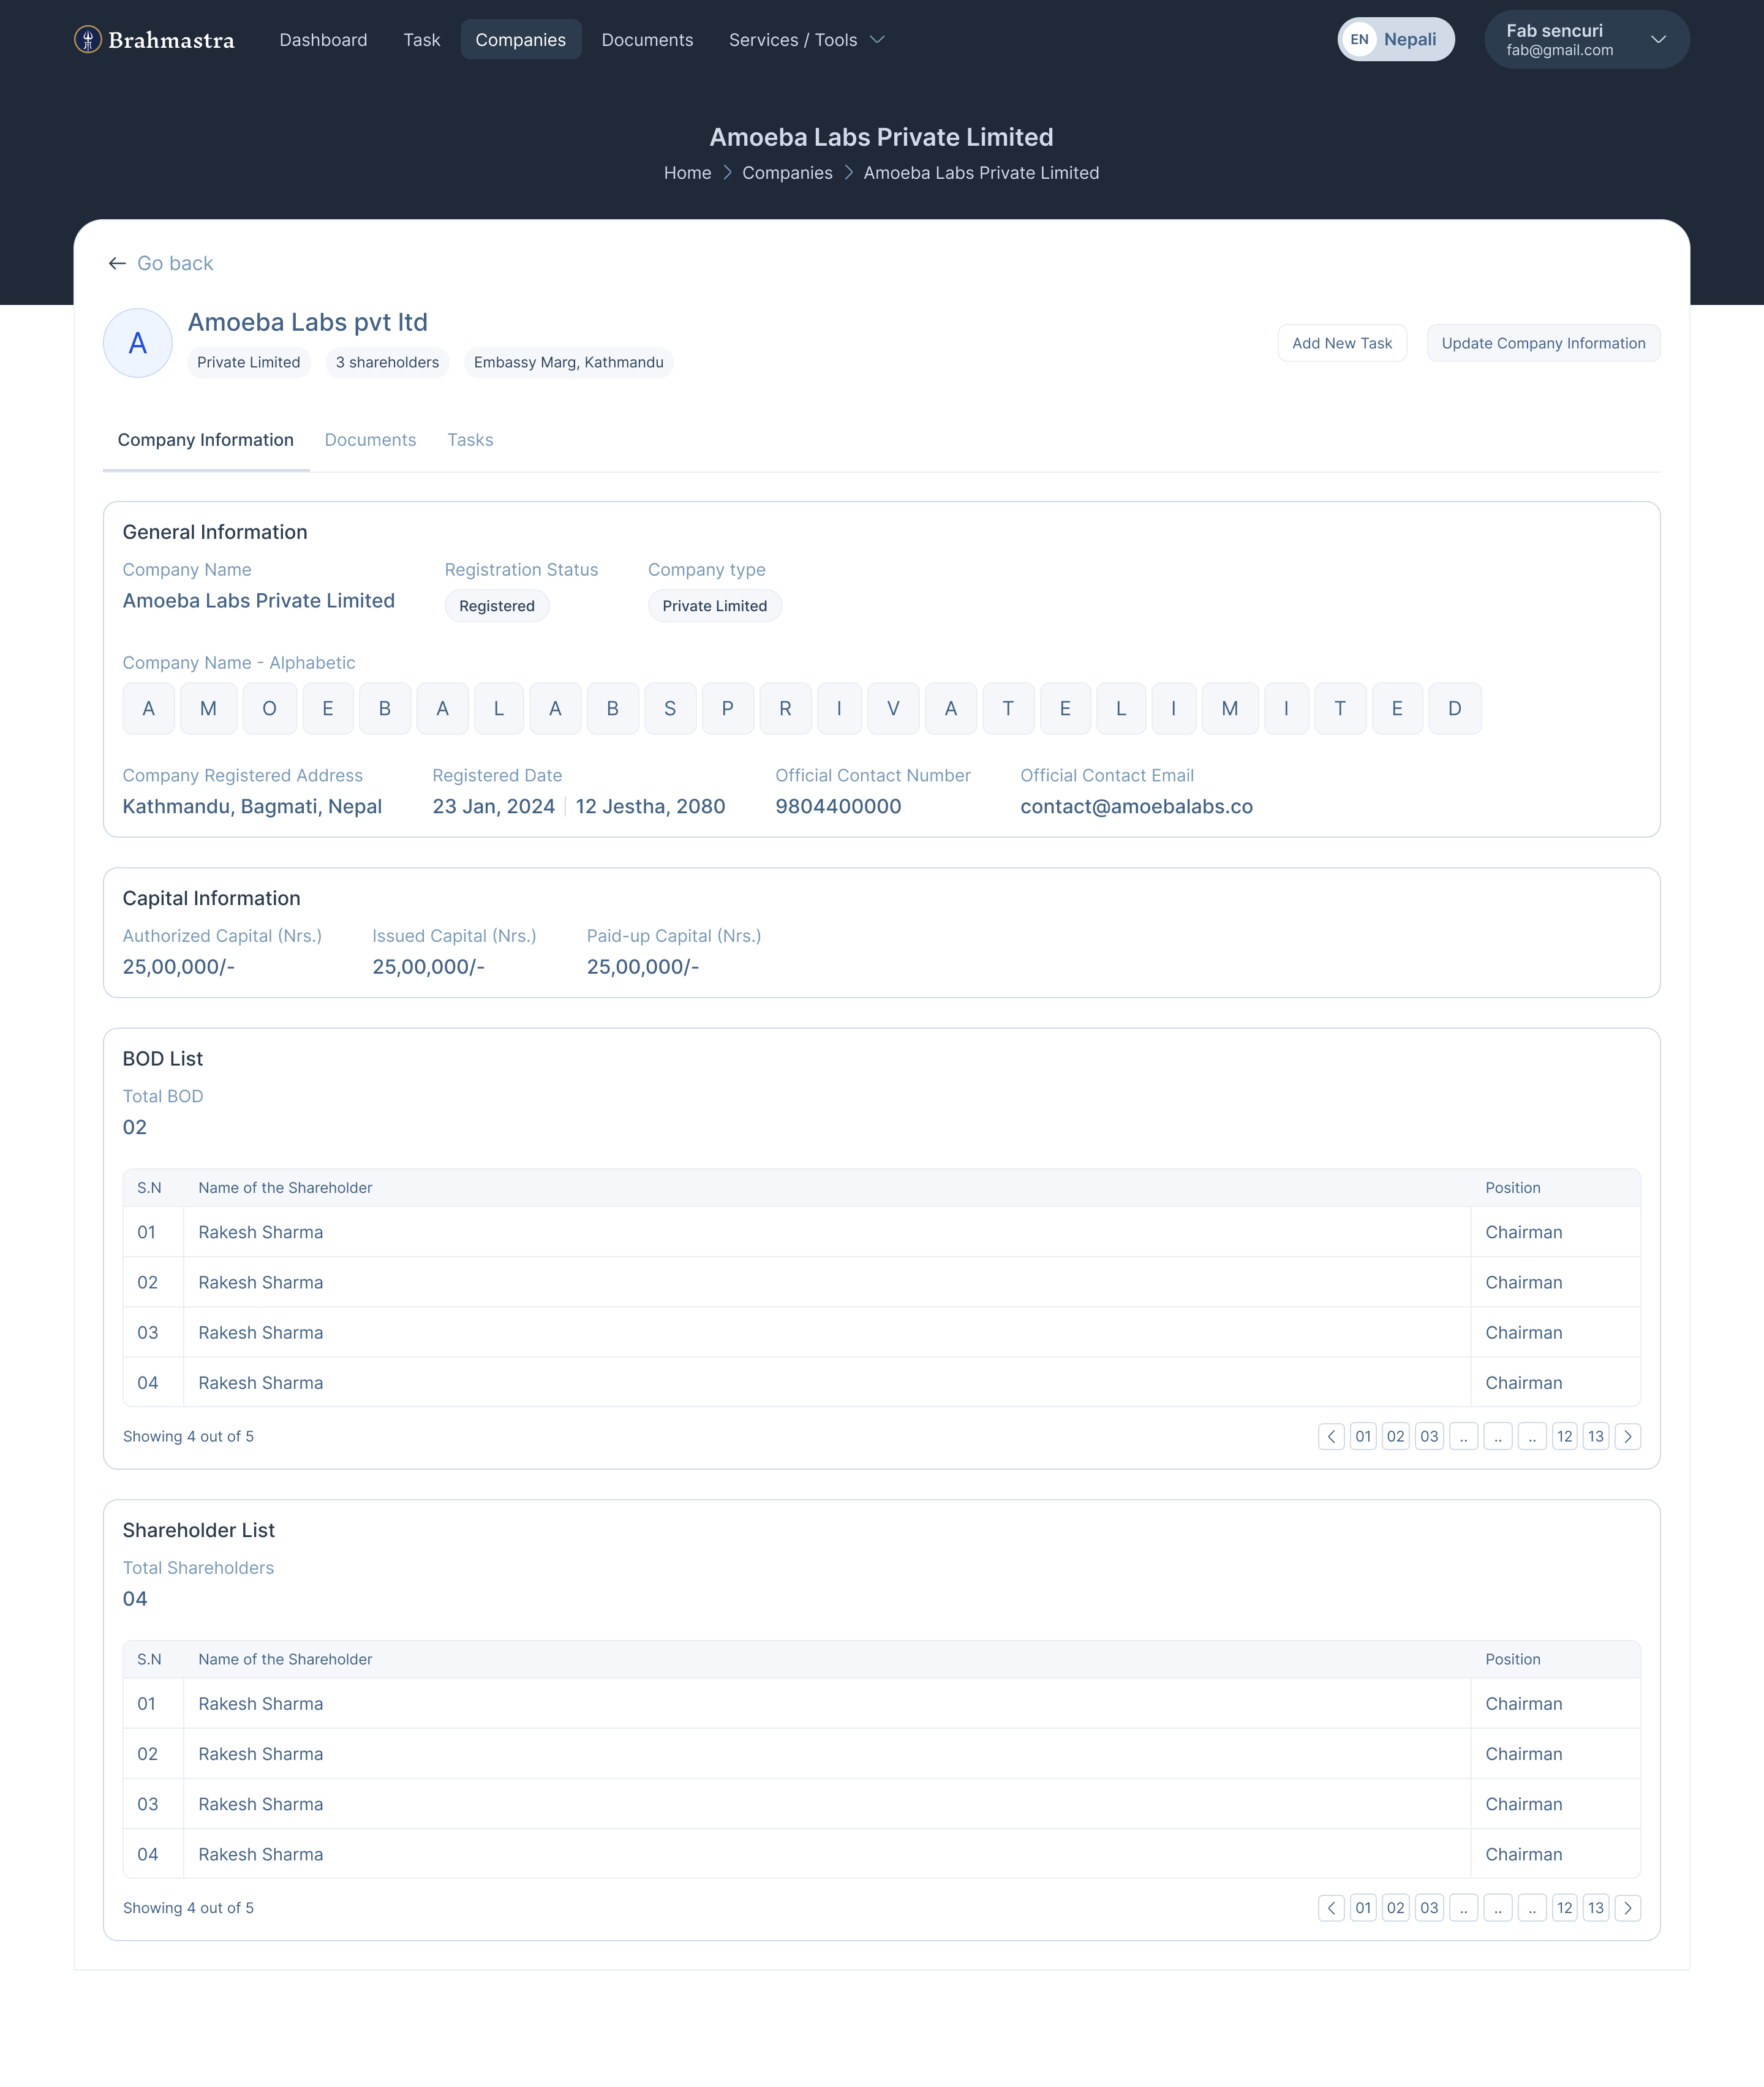Click Add New Task button
Screen dimensions: 1764x2087
click(x=1341, y=343)
